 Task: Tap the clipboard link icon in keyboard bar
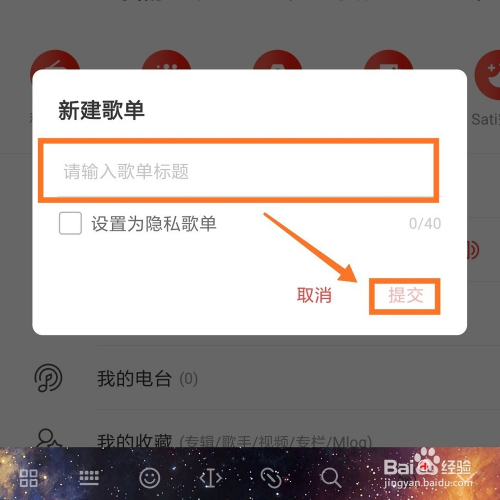point(271,478)
